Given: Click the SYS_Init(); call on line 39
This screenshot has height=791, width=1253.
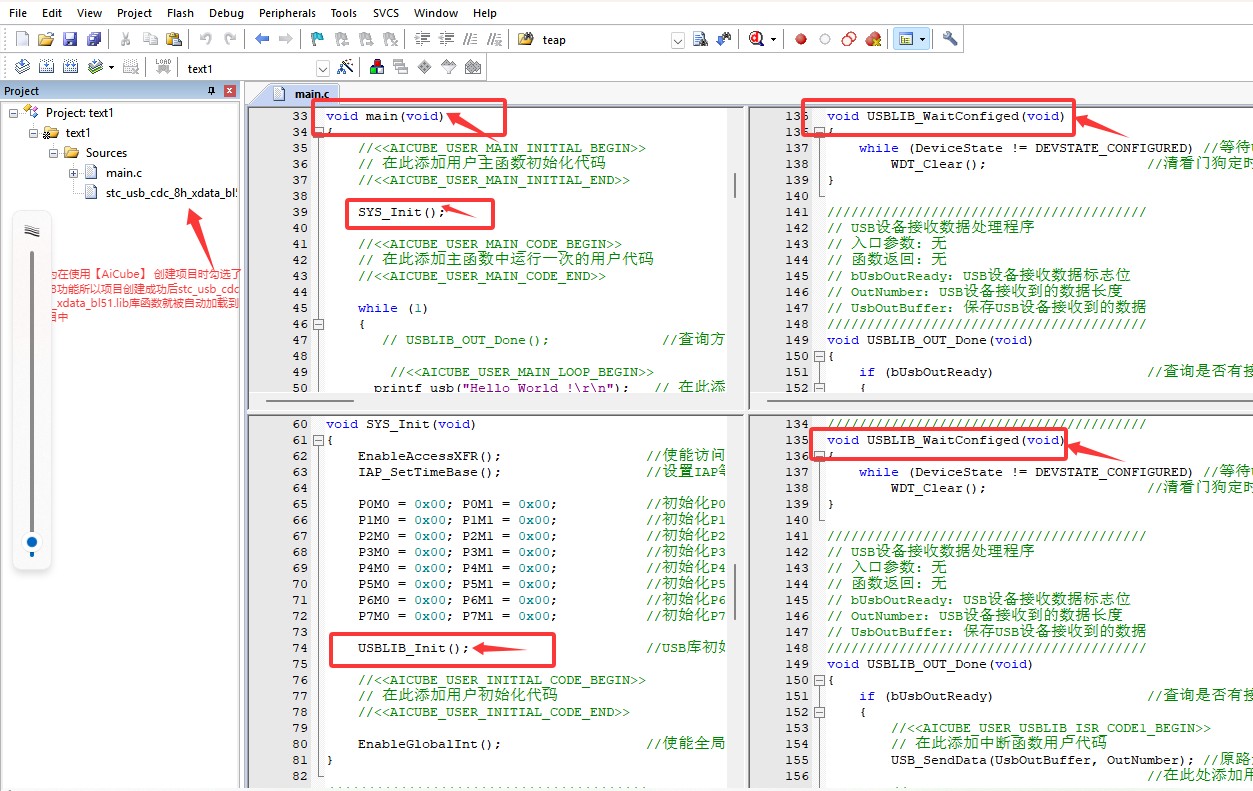Looking at the screenshot, I should coord(401,212).
